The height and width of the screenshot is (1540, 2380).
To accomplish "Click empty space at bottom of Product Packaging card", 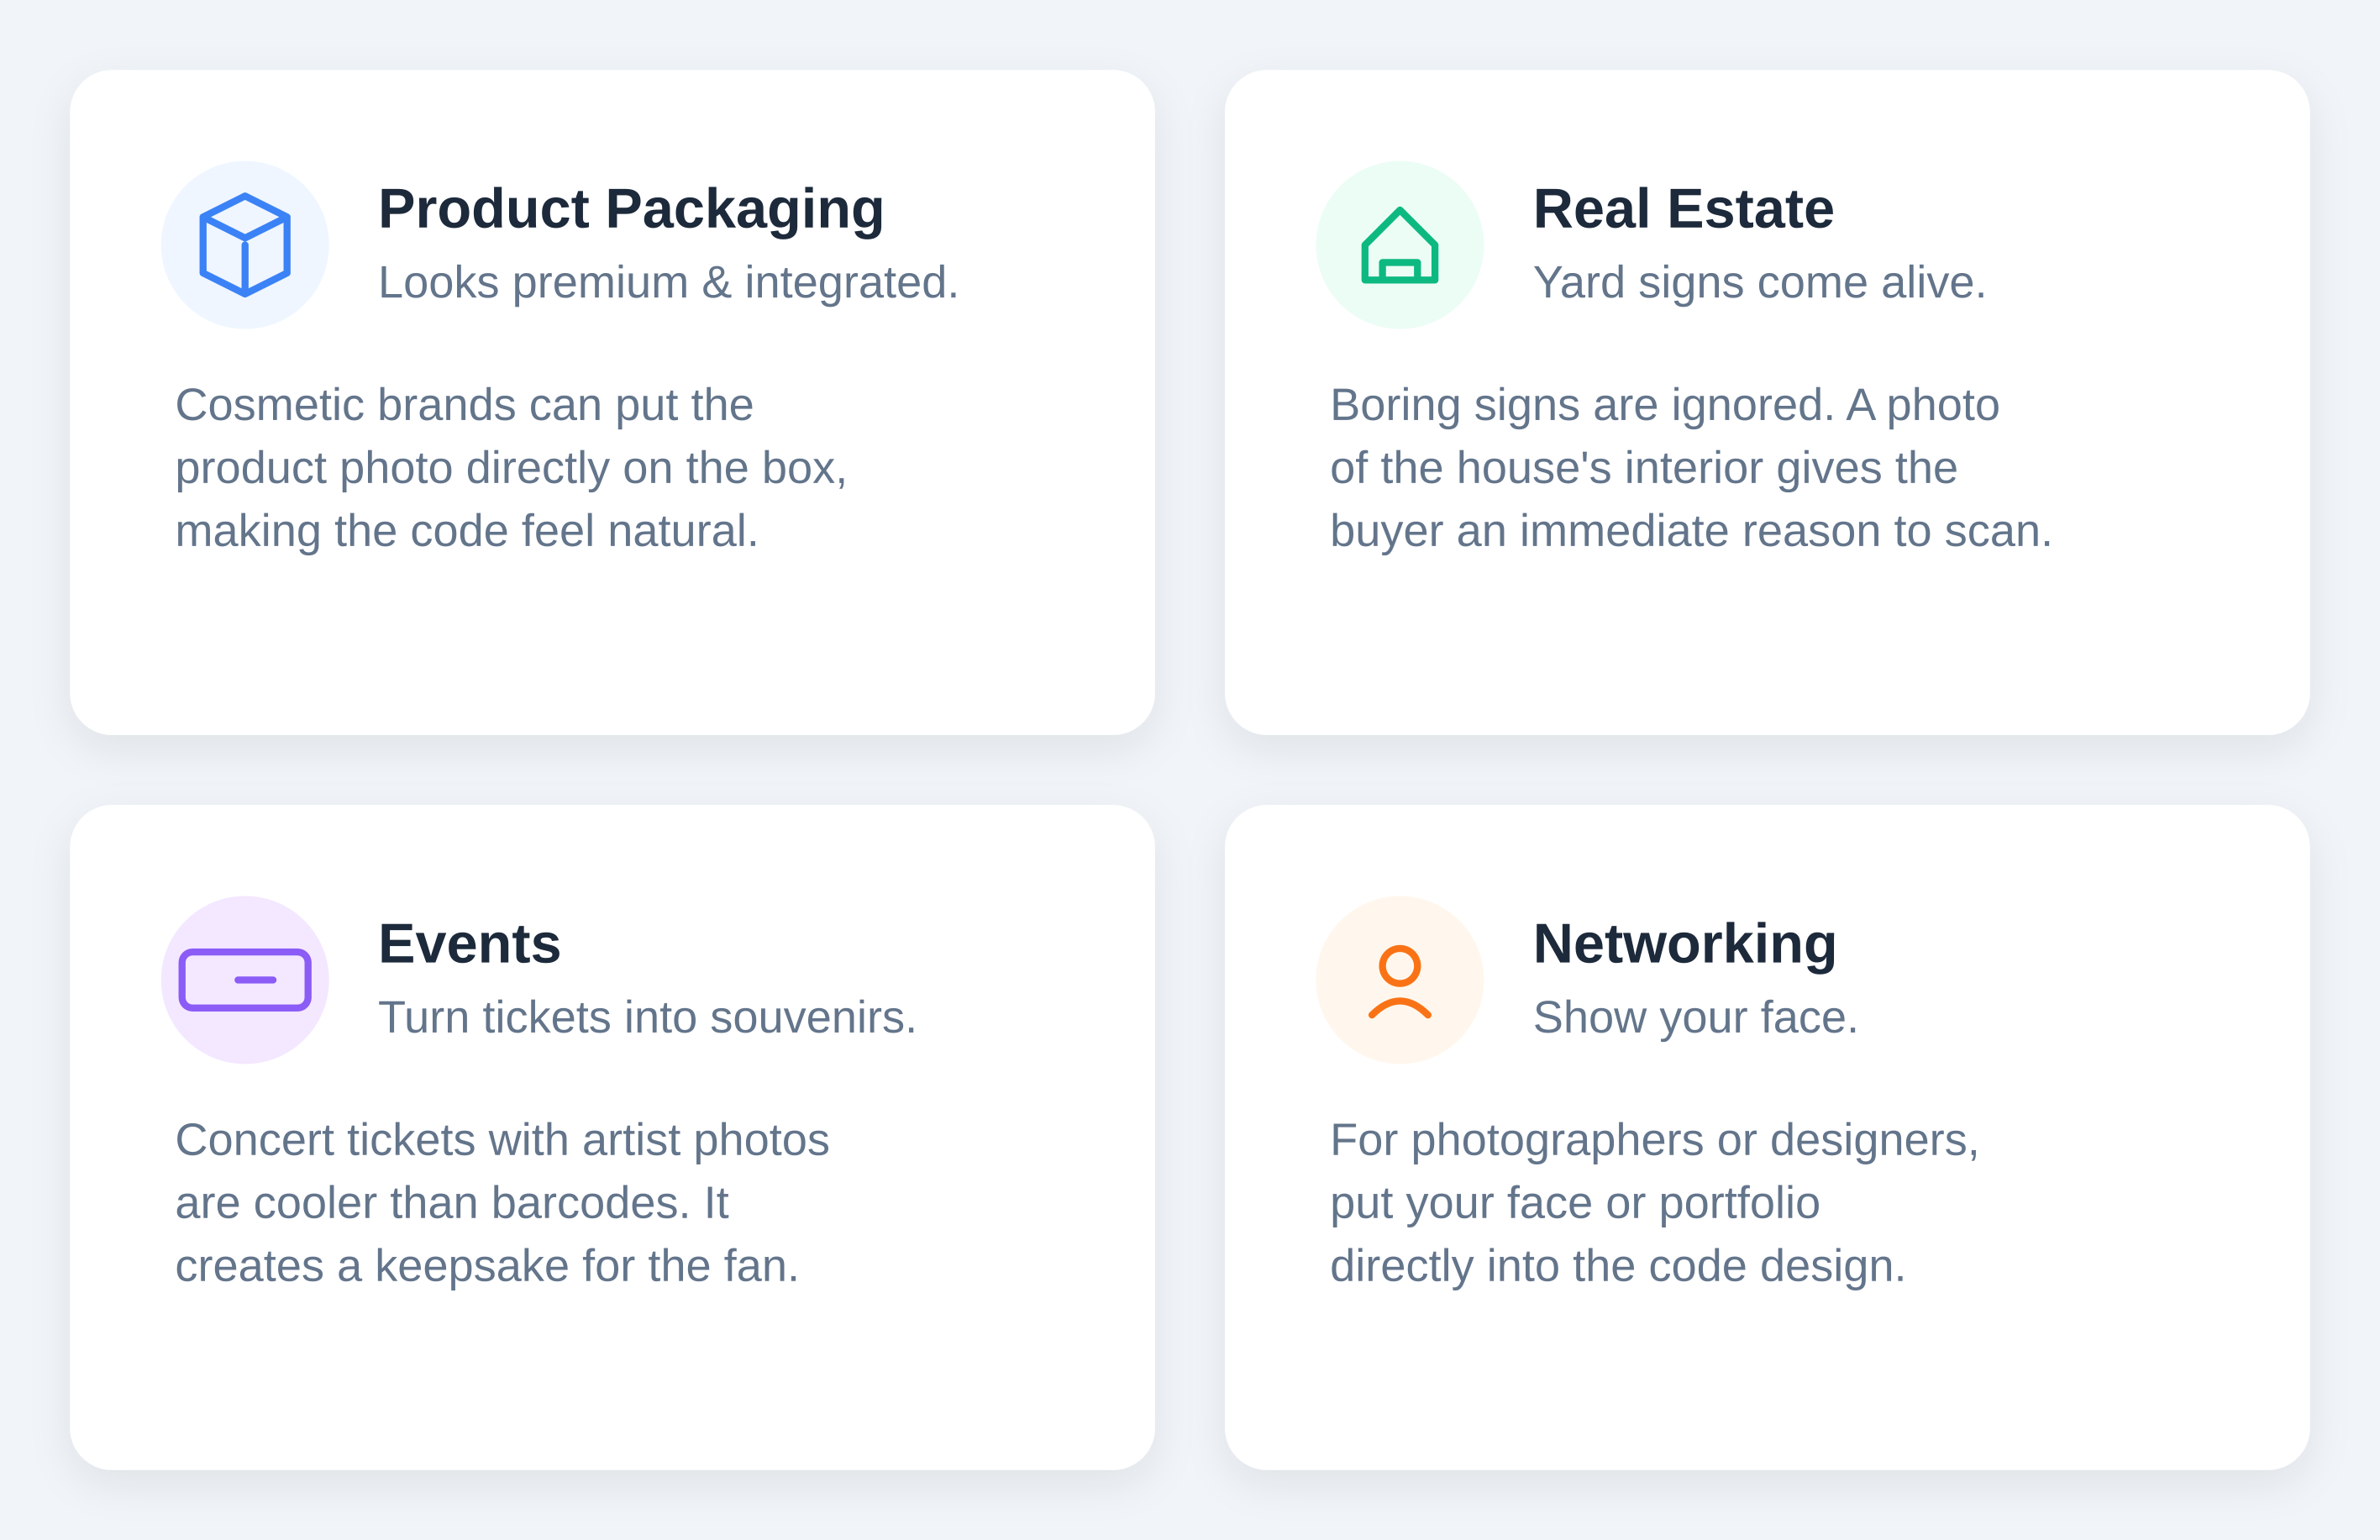I will (x=612, y=650).
